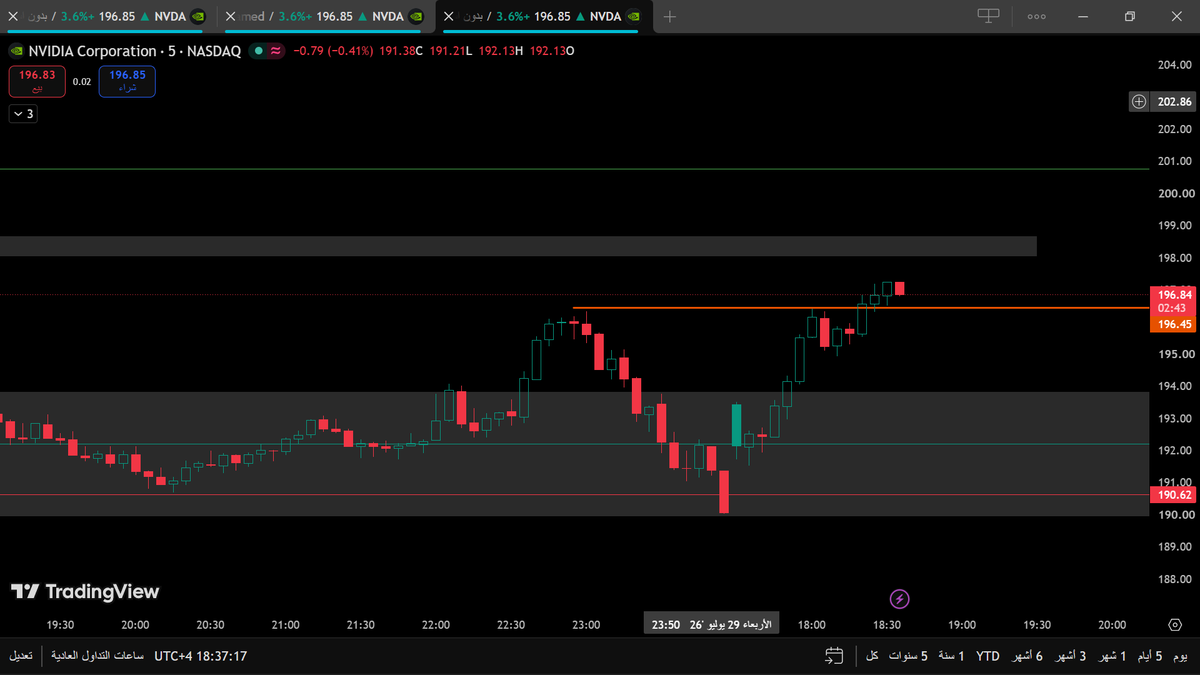The height and width of the screenshot is (675, 1200).
Task: Click the date label 23:50 on time axis
Action: pyautogui.click(x=712, y=625)
